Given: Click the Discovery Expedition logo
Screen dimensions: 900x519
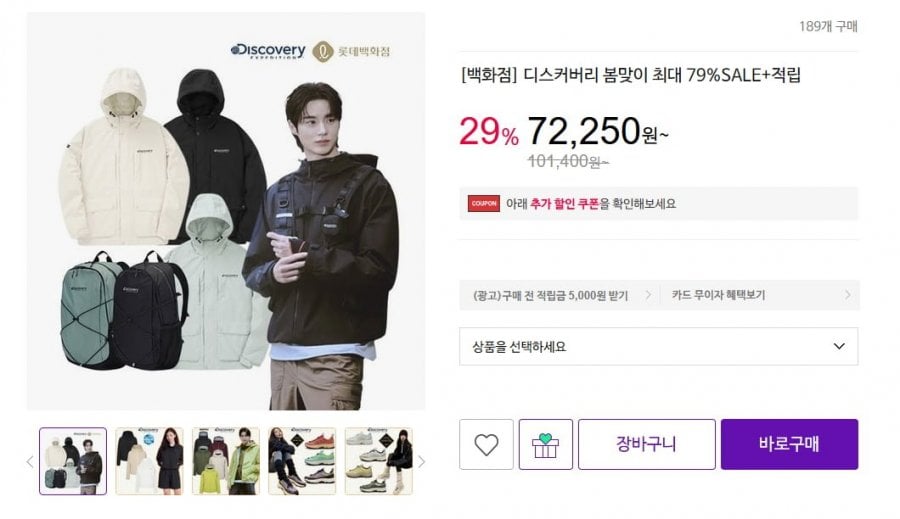Looking at the screenshot, I should coord(268,51).
